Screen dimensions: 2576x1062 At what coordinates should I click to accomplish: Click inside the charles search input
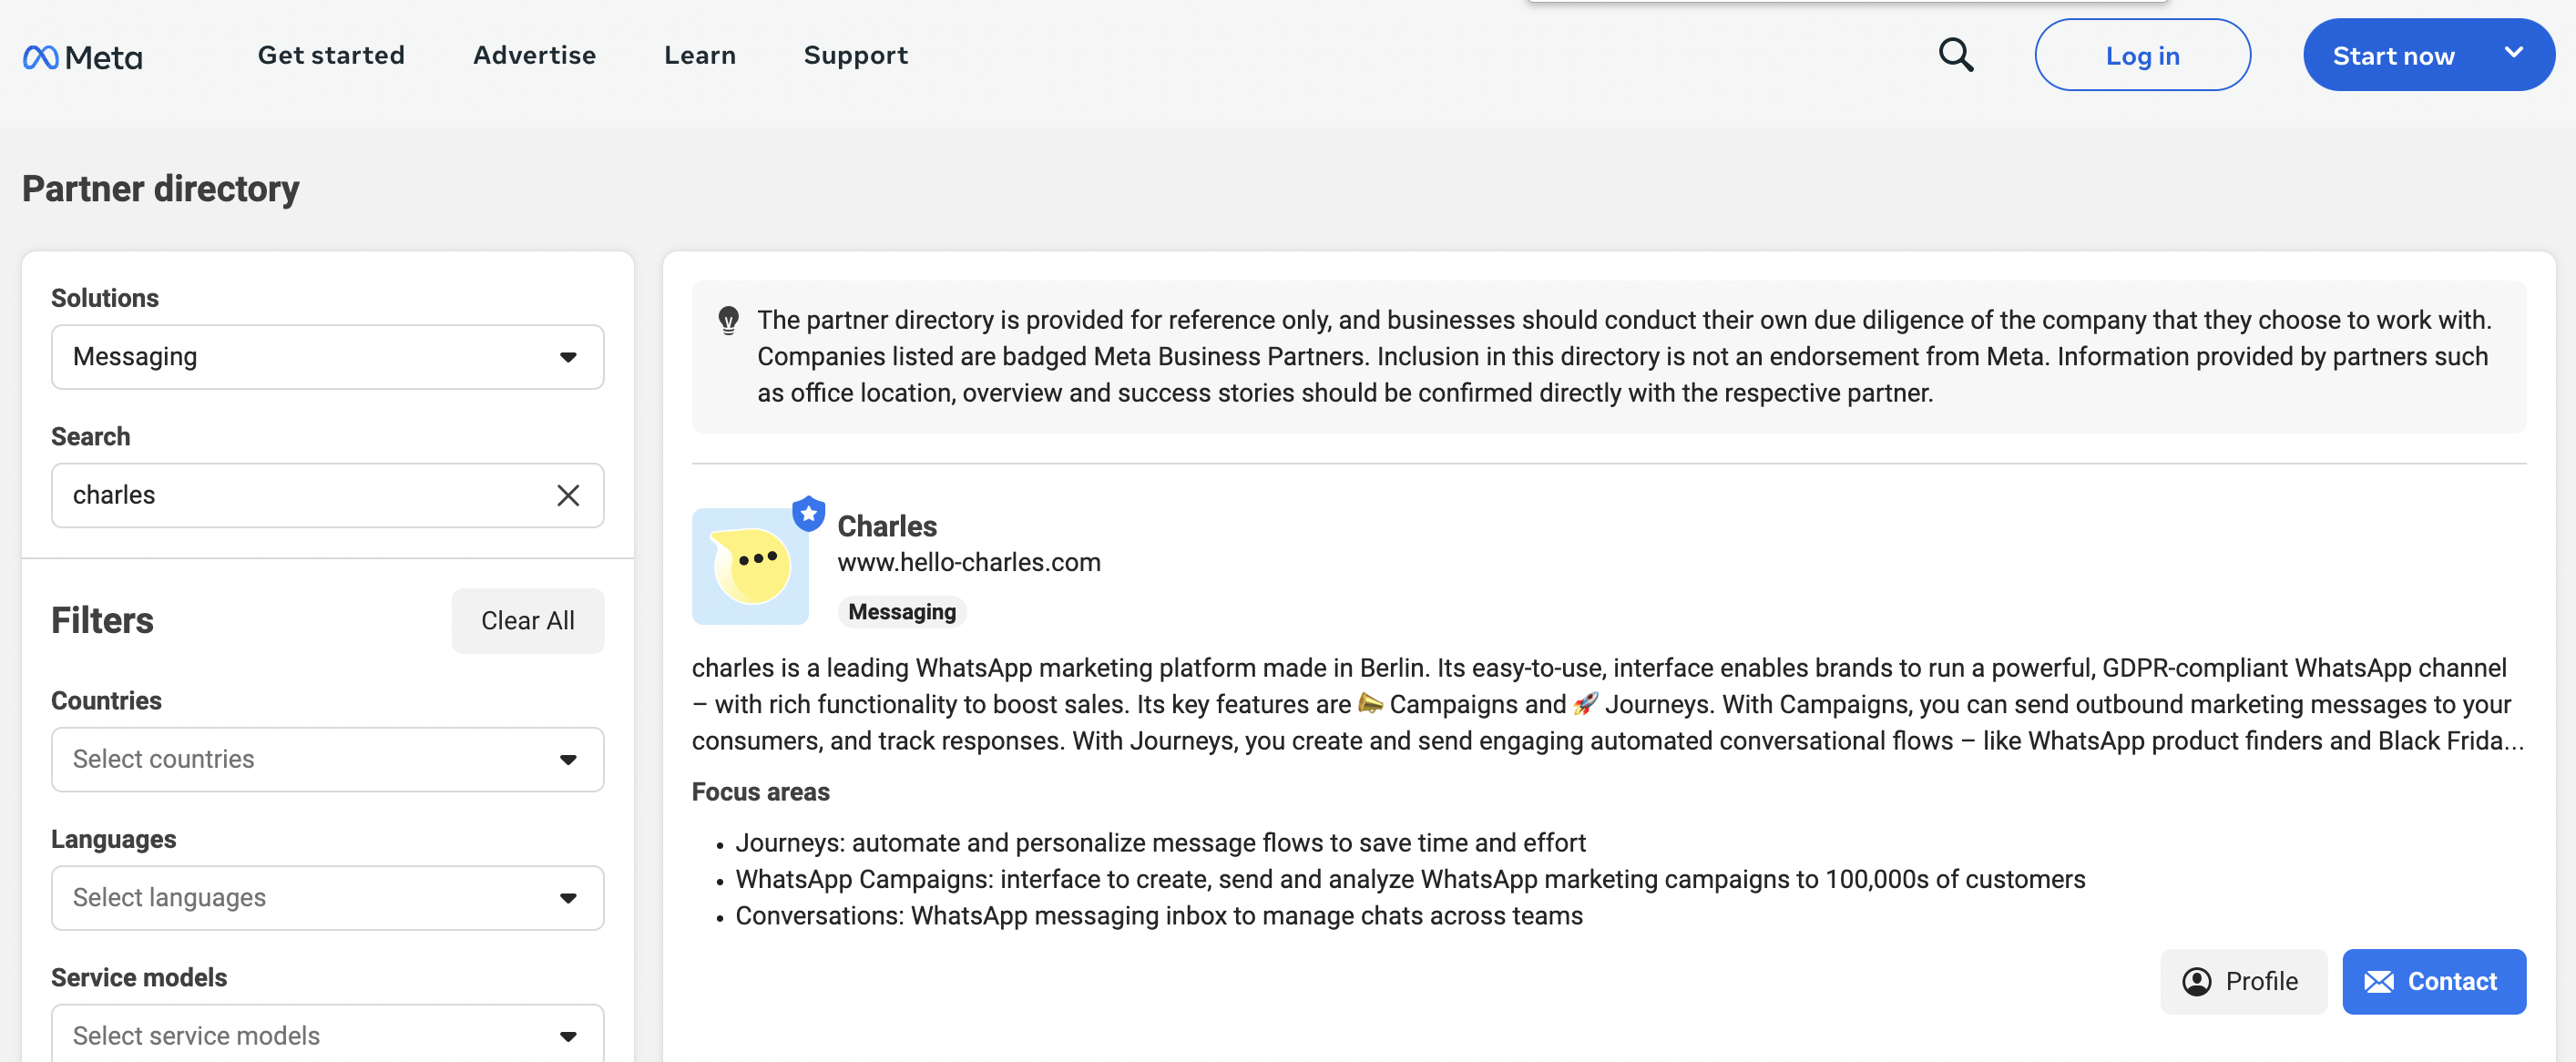(x=300, y=495)
